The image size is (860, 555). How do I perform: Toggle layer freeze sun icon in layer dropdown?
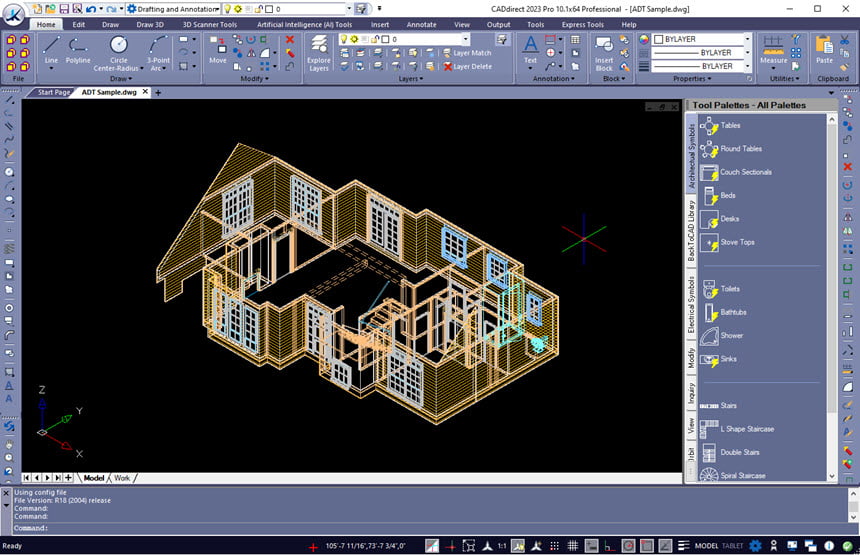point(354,39)
